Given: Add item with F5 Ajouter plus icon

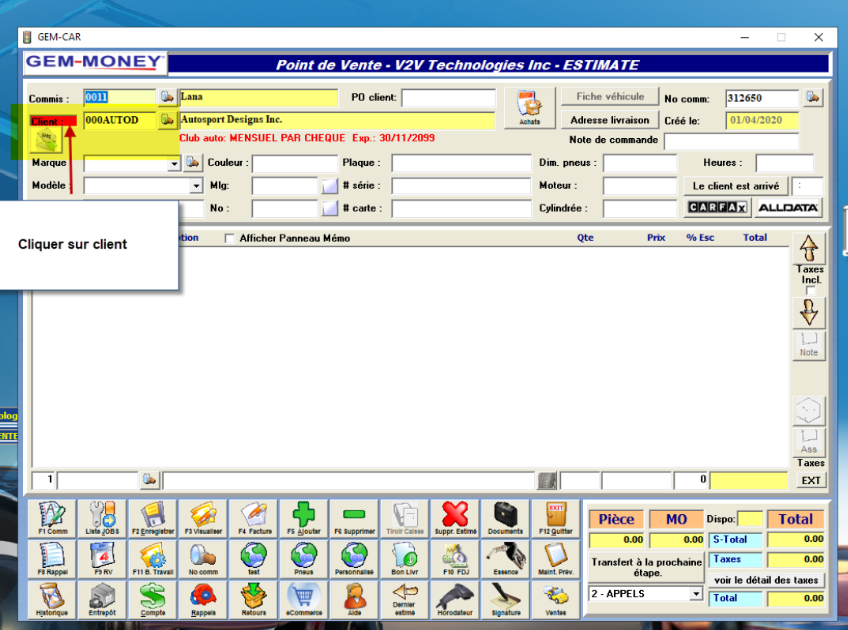Looking at the screenshot, I should 304,519.
